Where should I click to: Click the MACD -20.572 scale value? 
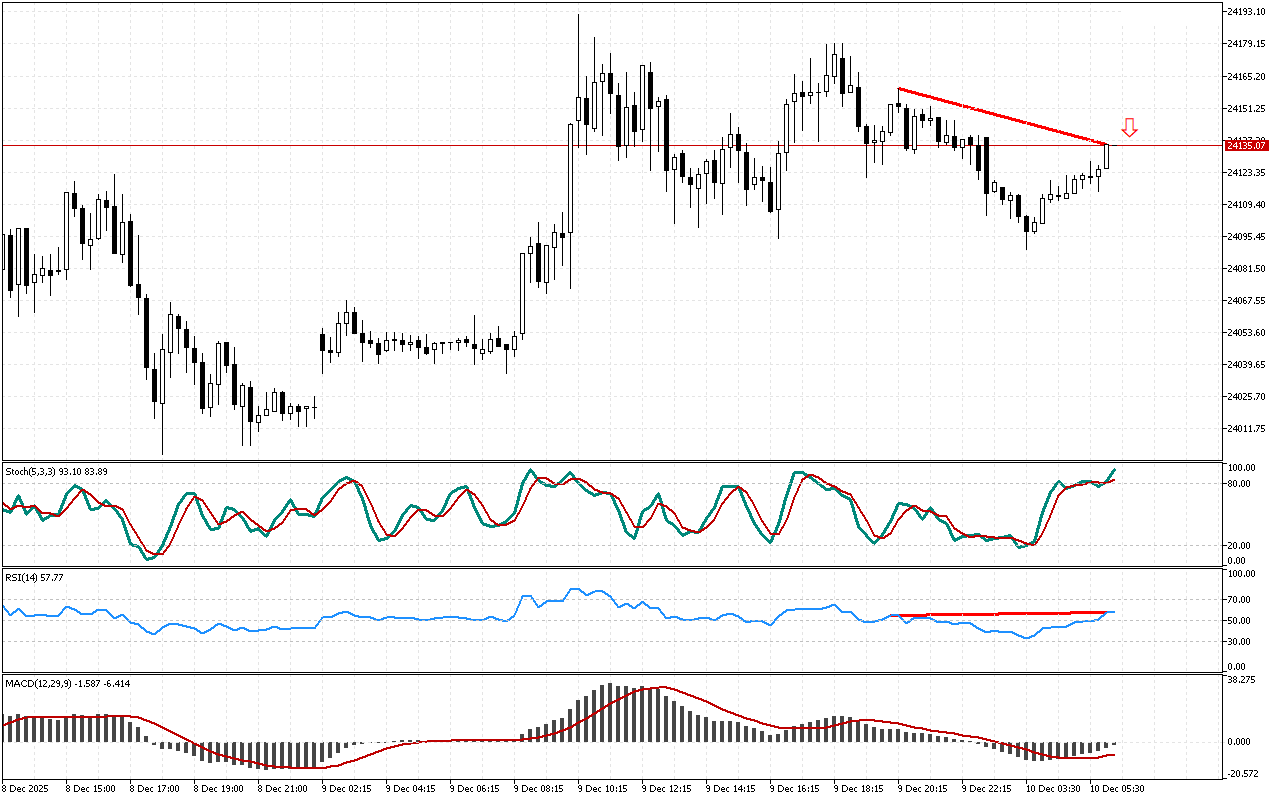click(x=1246, y=774)
